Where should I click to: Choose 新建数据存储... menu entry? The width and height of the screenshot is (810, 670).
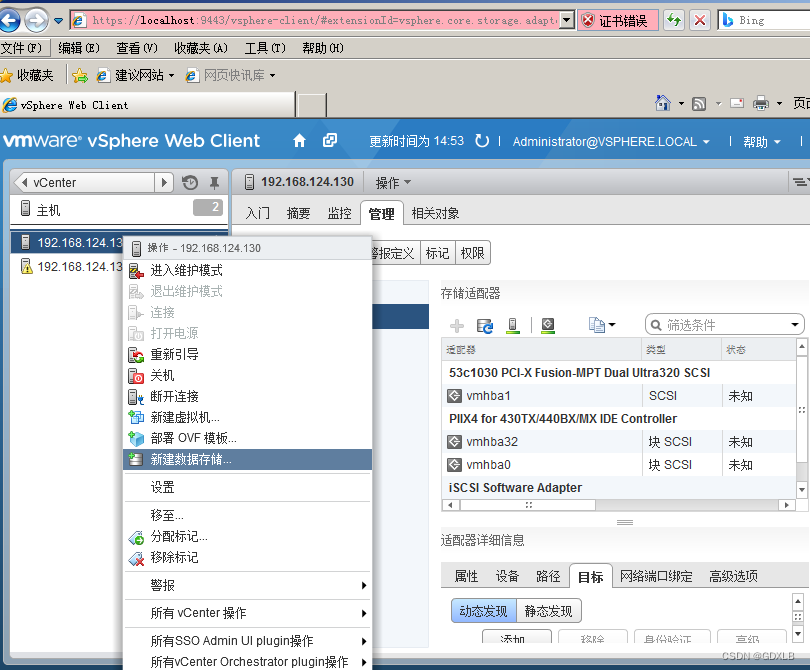pos(247,459)
